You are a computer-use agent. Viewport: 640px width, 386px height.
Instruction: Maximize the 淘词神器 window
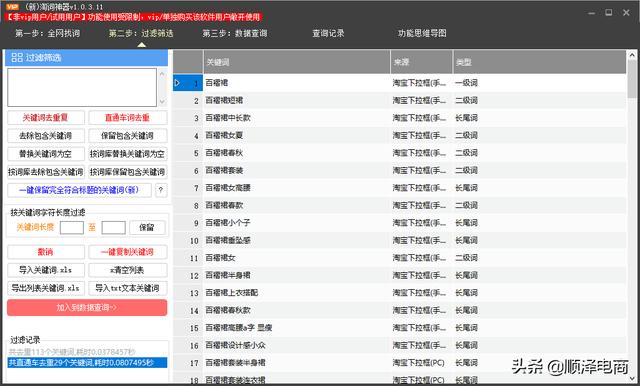tap(609, 13)
